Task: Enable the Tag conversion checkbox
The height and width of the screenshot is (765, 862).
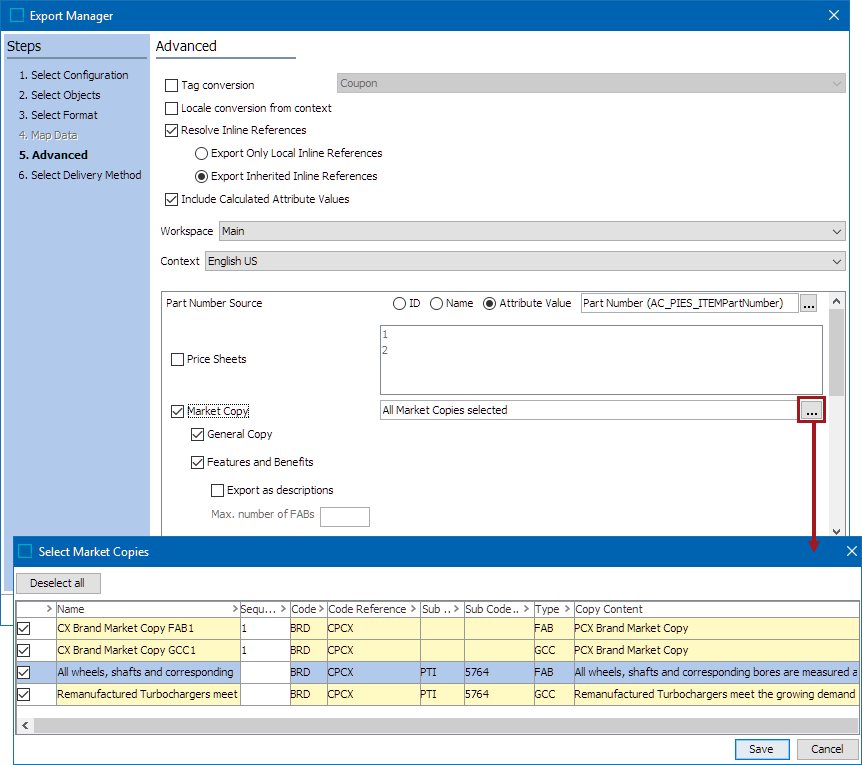Action: (172, 86)
